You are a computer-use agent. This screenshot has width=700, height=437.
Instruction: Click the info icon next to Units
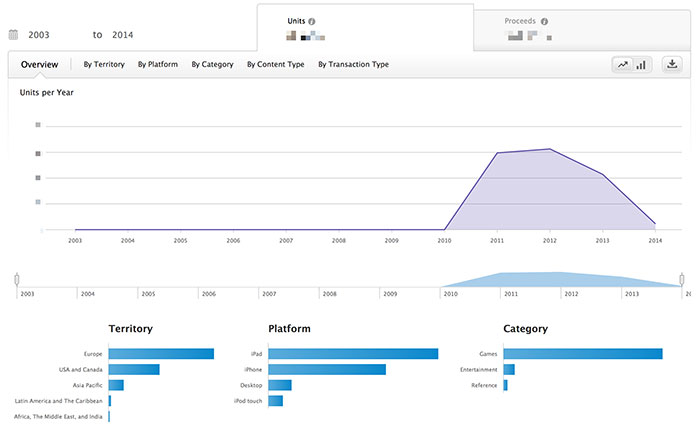click(x=312, y=21)
